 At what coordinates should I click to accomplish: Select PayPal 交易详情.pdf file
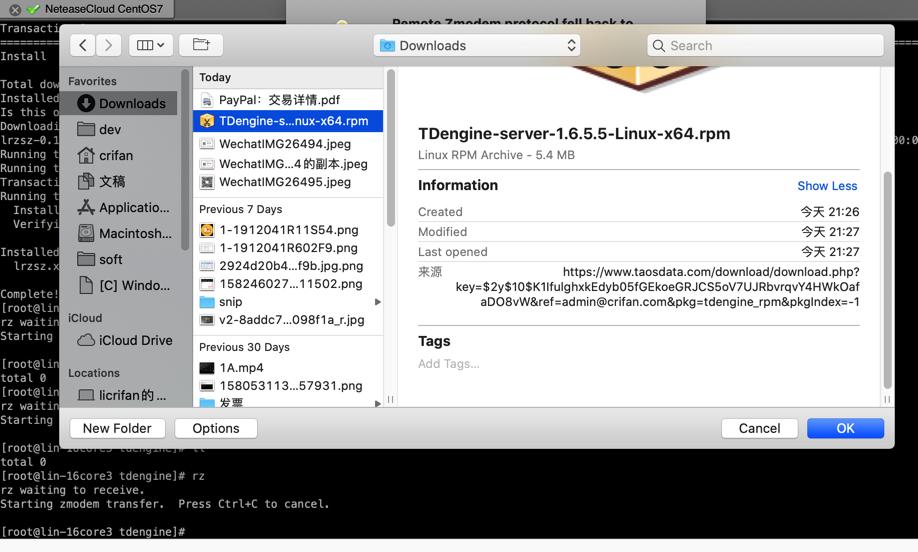click(288, 100)
